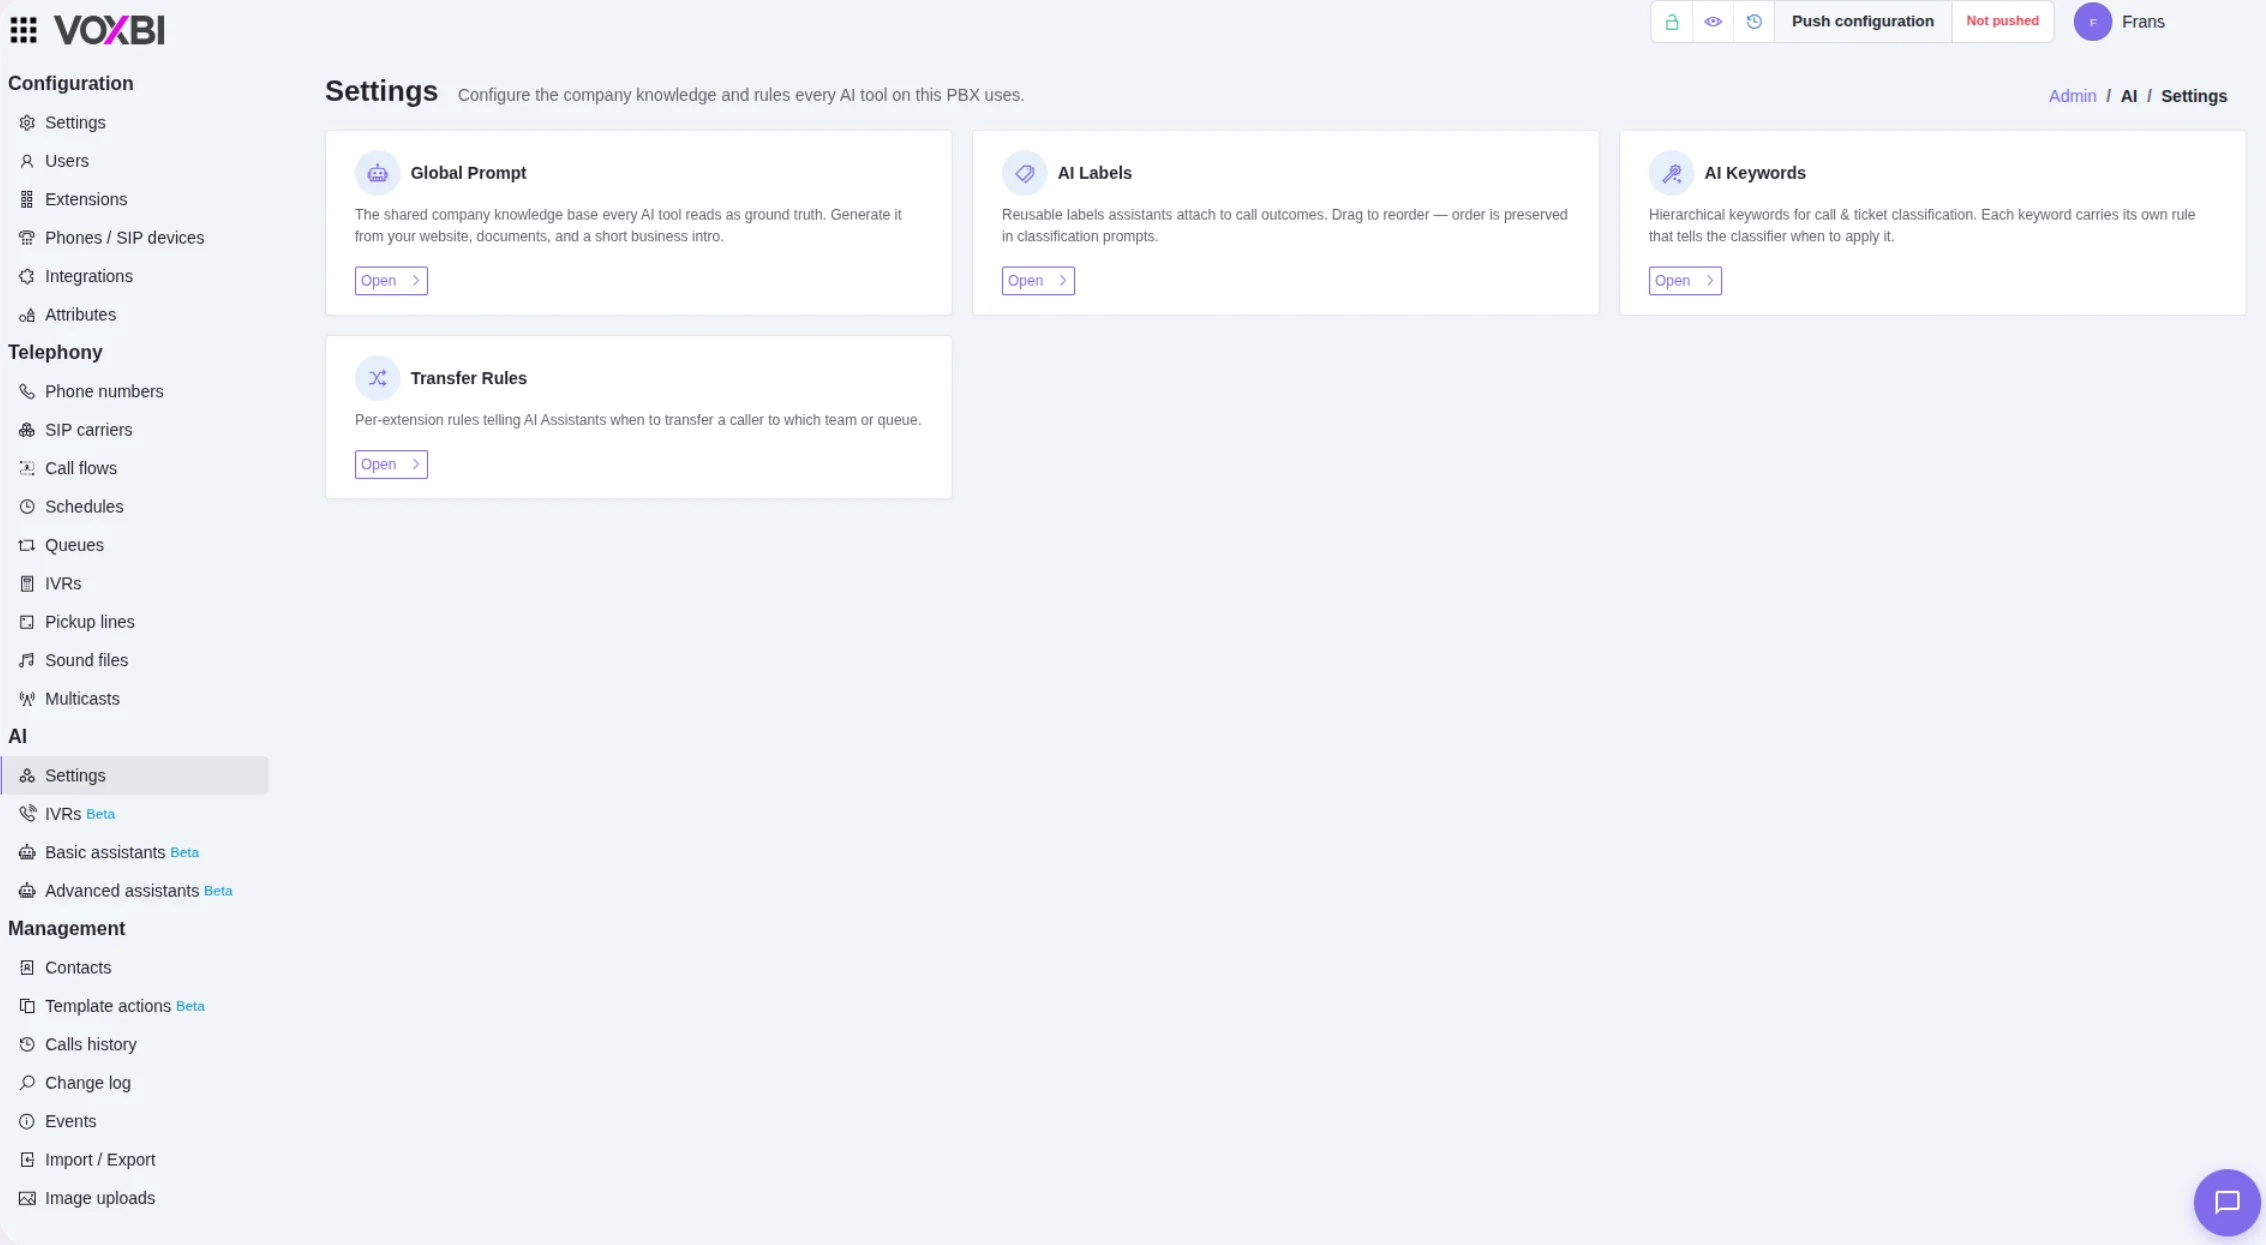
Task: Click the Sound files music note icon
Action: pos(27,660)
